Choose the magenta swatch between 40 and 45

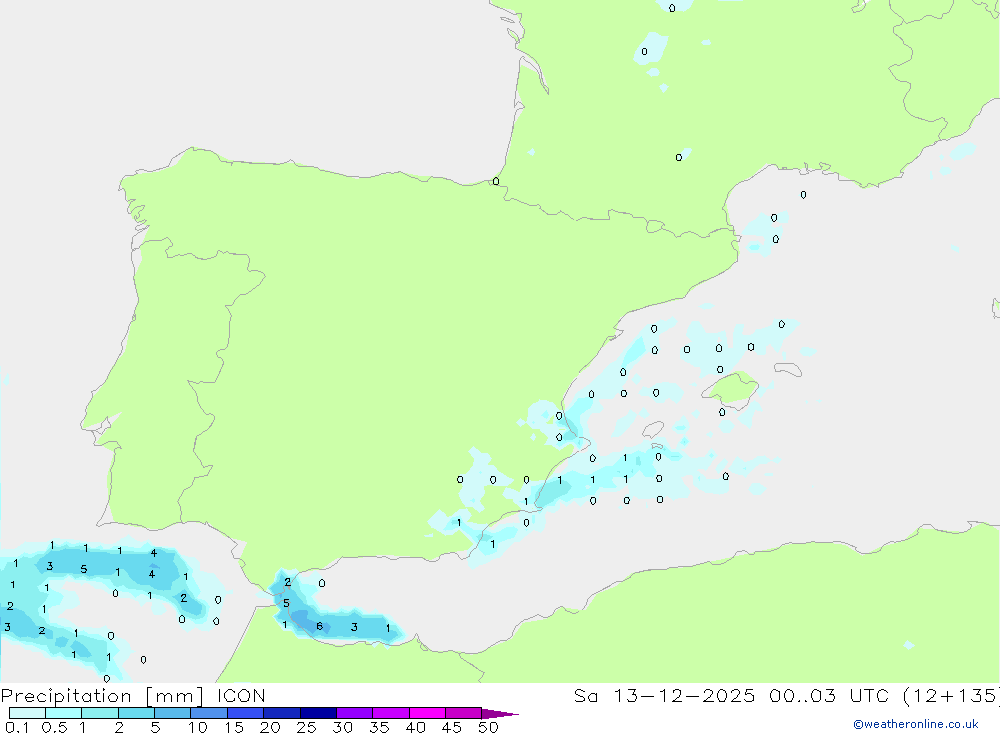point(427,713)
